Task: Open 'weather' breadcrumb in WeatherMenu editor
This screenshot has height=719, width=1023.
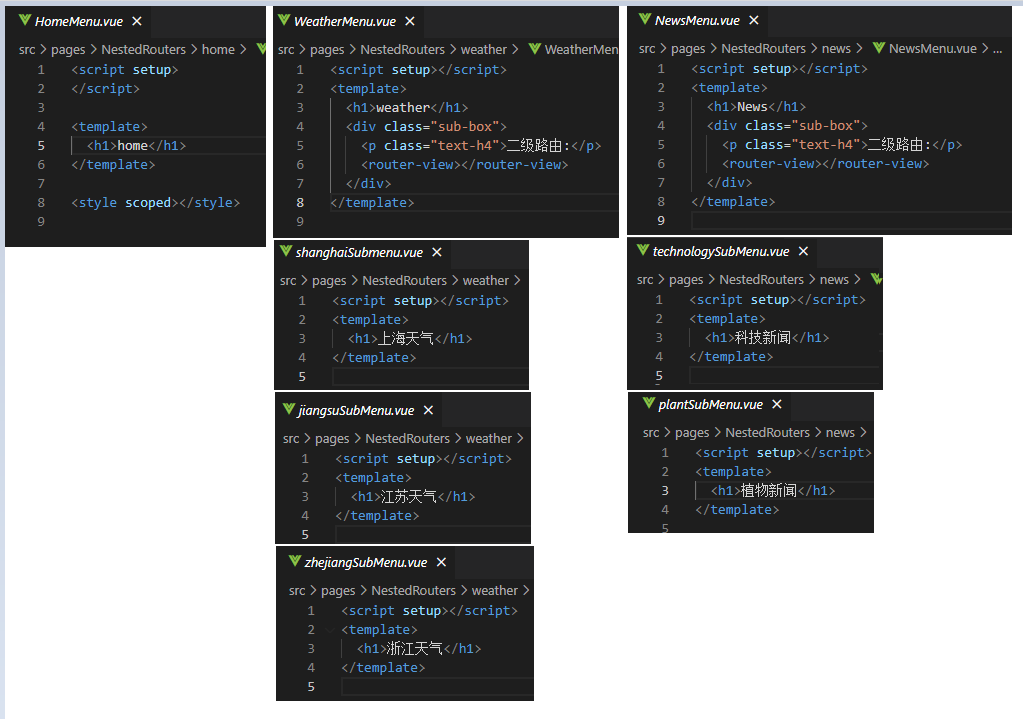Action: coord(483,50)
